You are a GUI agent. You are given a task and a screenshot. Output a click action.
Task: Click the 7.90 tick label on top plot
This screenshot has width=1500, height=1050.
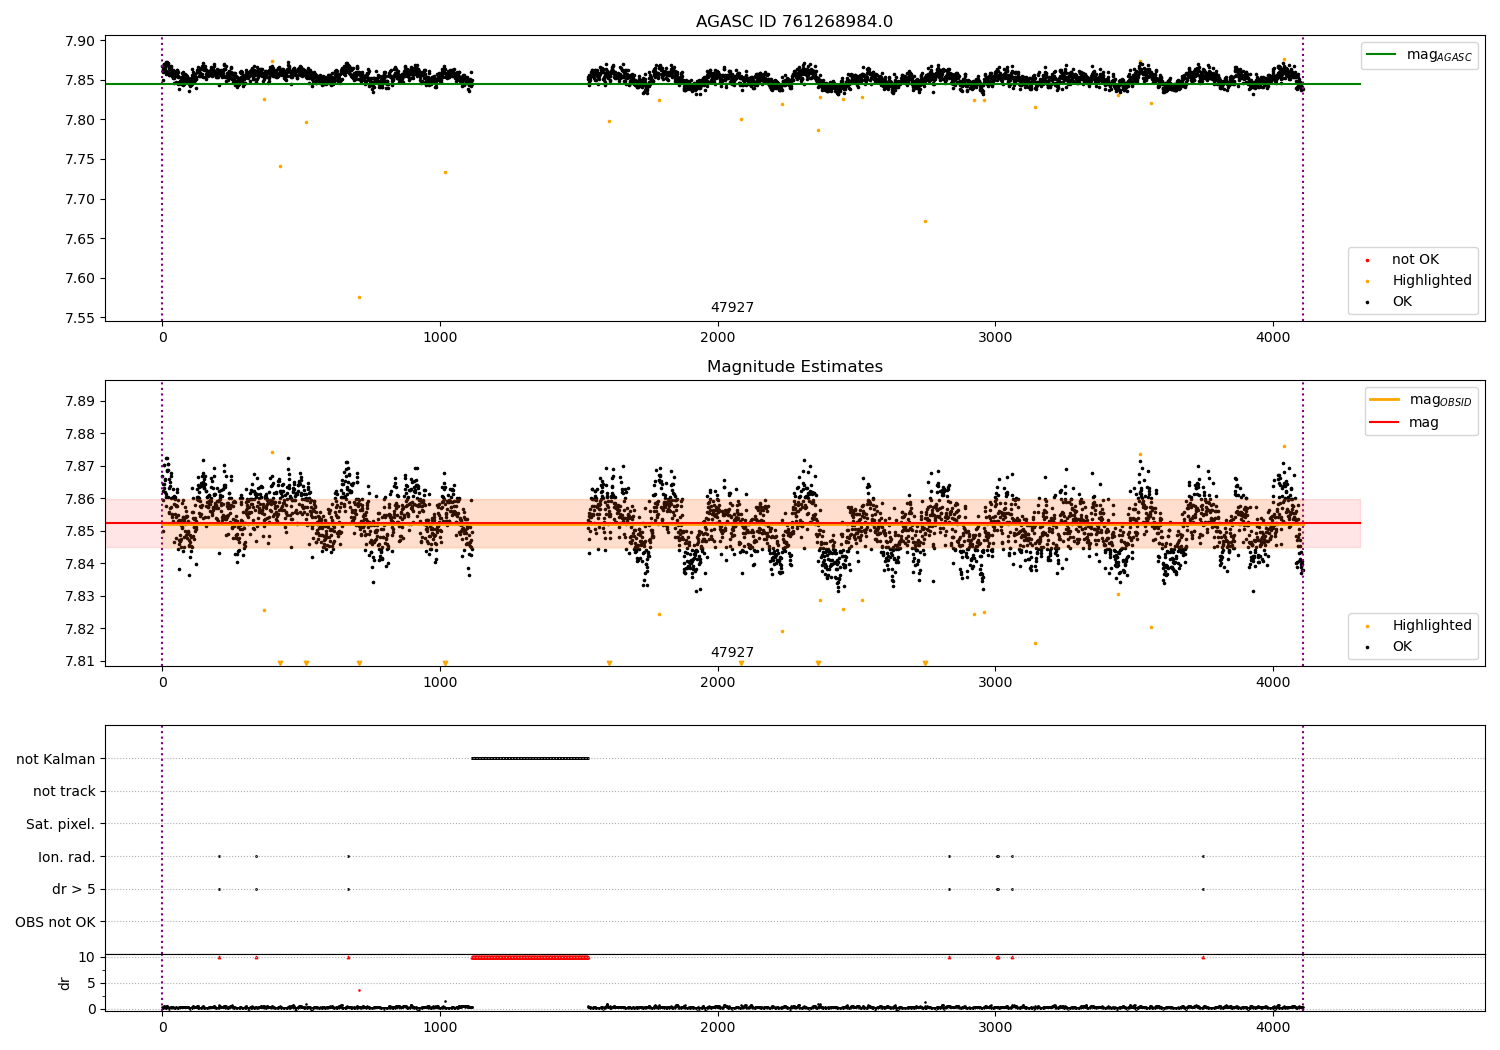[80, 42]
